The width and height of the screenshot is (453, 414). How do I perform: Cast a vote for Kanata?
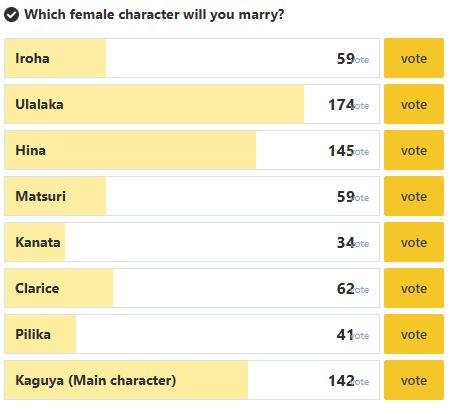click(x=414, y=242)
